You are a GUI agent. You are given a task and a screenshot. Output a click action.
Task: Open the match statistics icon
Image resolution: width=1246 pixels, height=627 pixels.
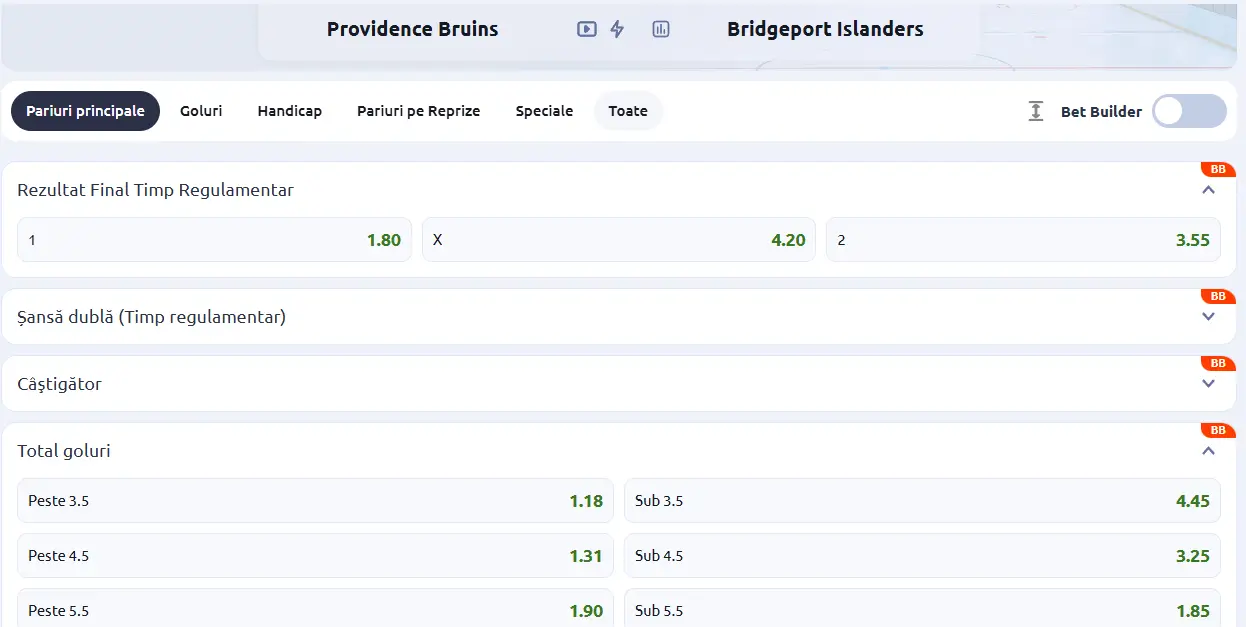pyautogui.click(x=660, y=29)
